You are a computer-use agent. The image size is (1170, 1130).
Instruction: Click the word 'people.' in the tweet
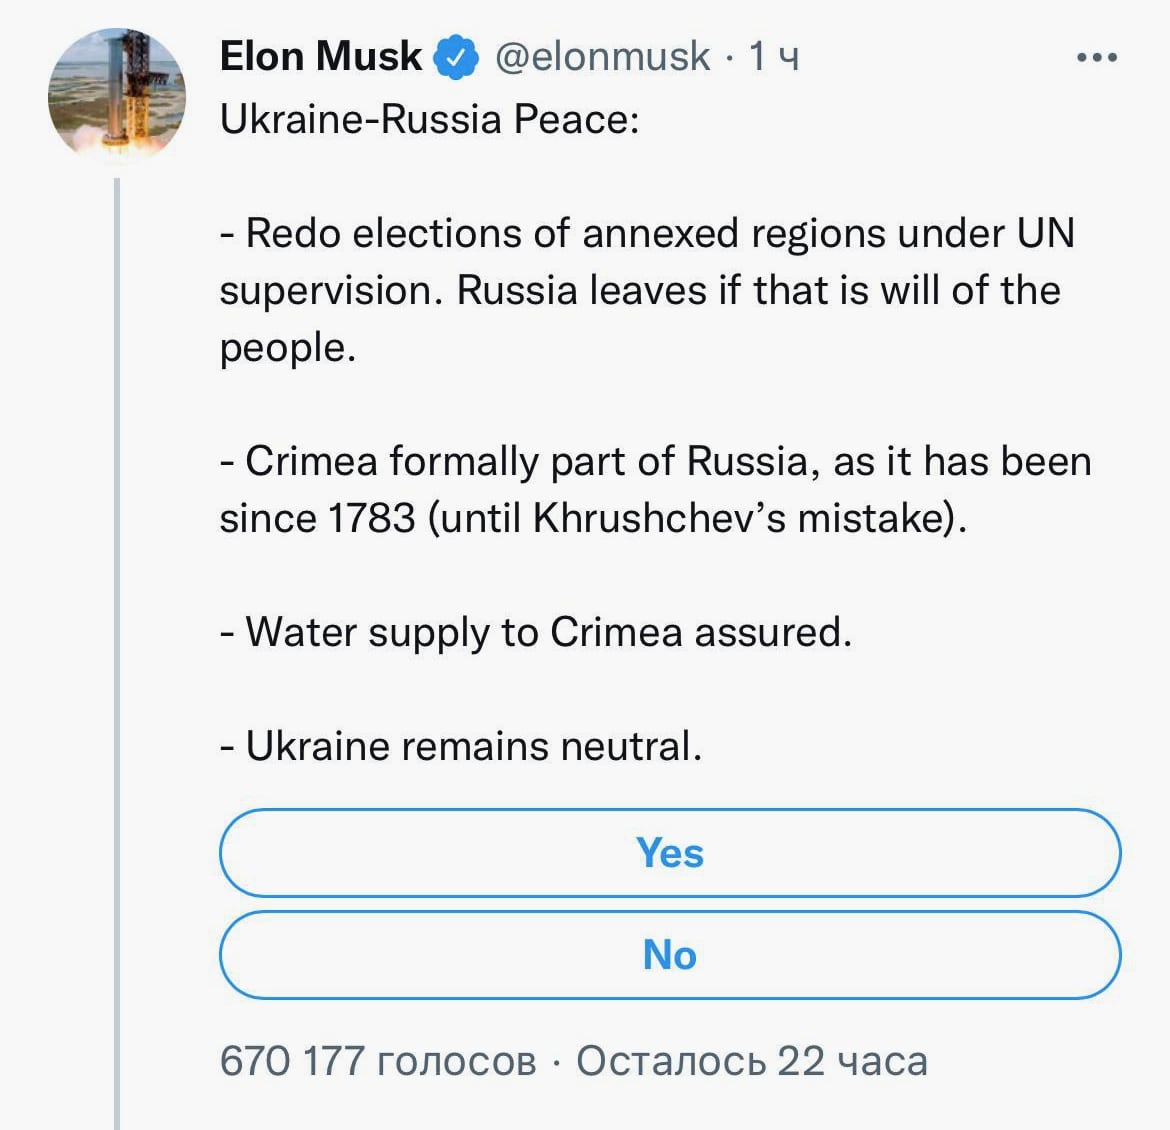(x=288, y=348)
